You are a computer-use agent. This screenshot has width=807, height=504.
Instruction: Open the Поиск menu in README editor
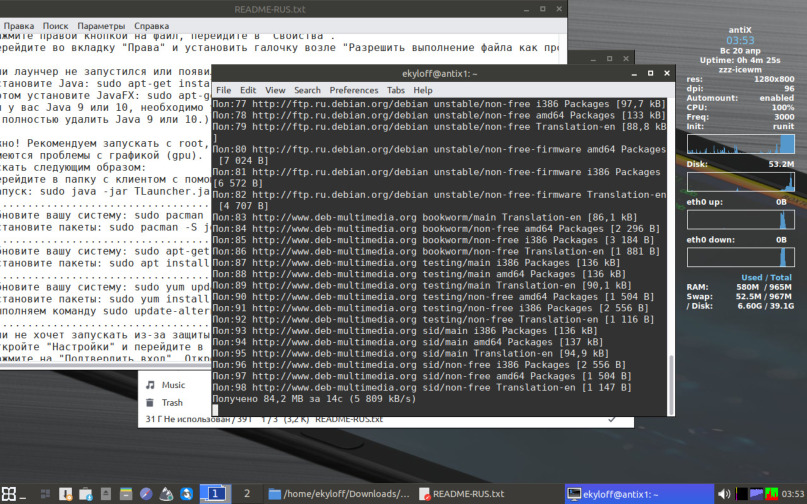click(x=55, y=26)
